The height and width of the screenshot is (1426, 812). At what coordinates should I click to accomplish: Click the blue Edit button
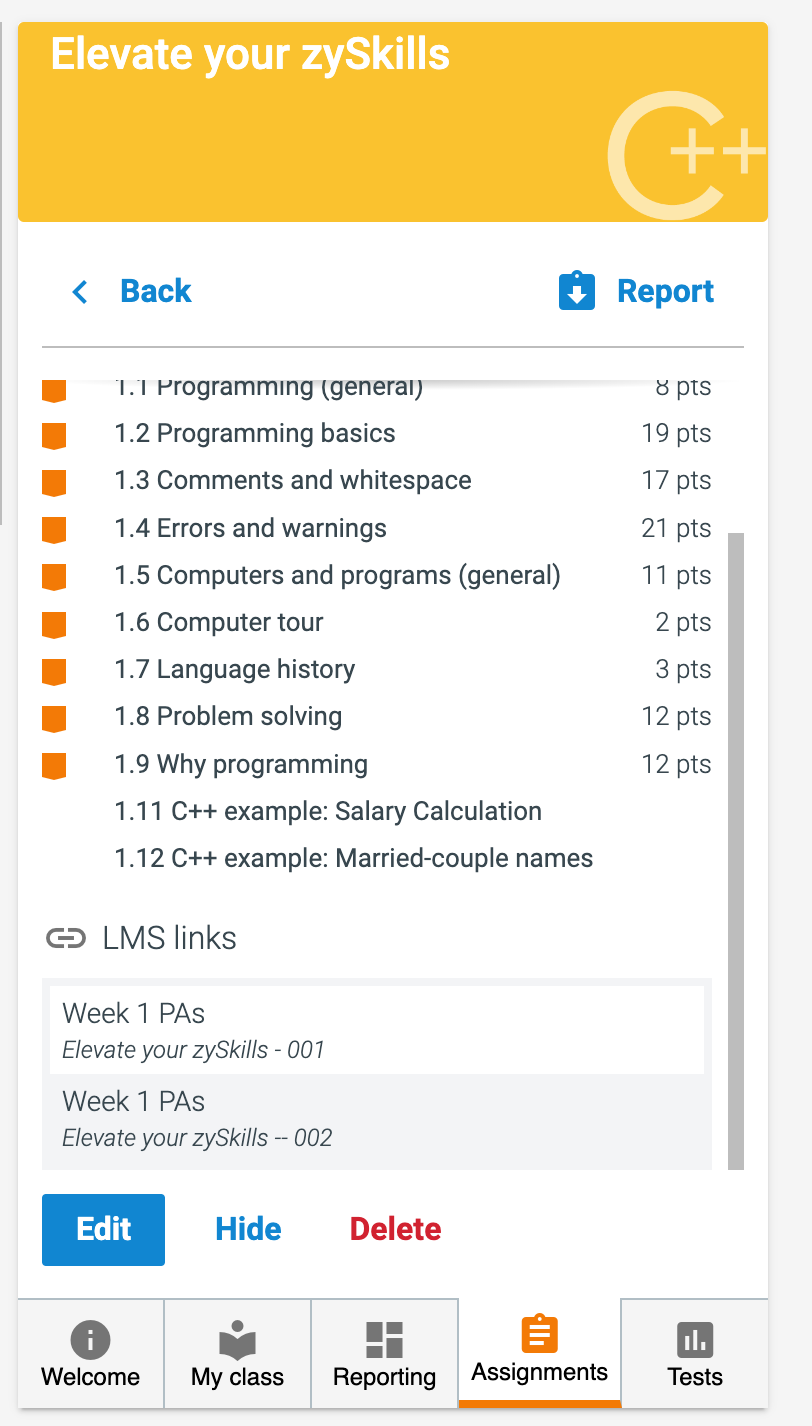point(103,1229)
